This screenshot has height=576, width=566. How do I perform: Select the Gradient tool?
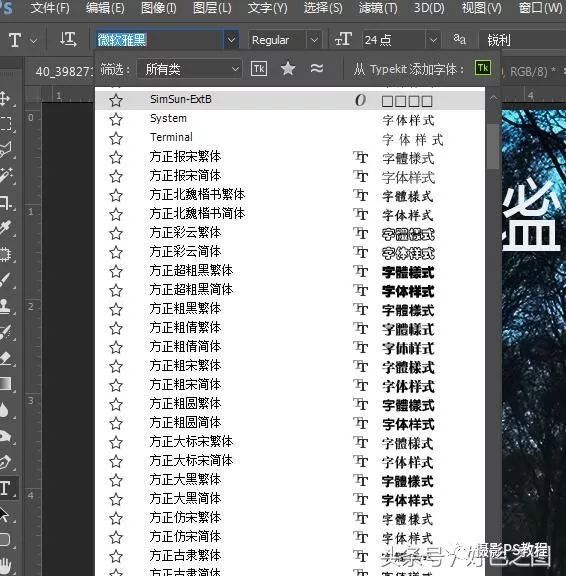6,384
